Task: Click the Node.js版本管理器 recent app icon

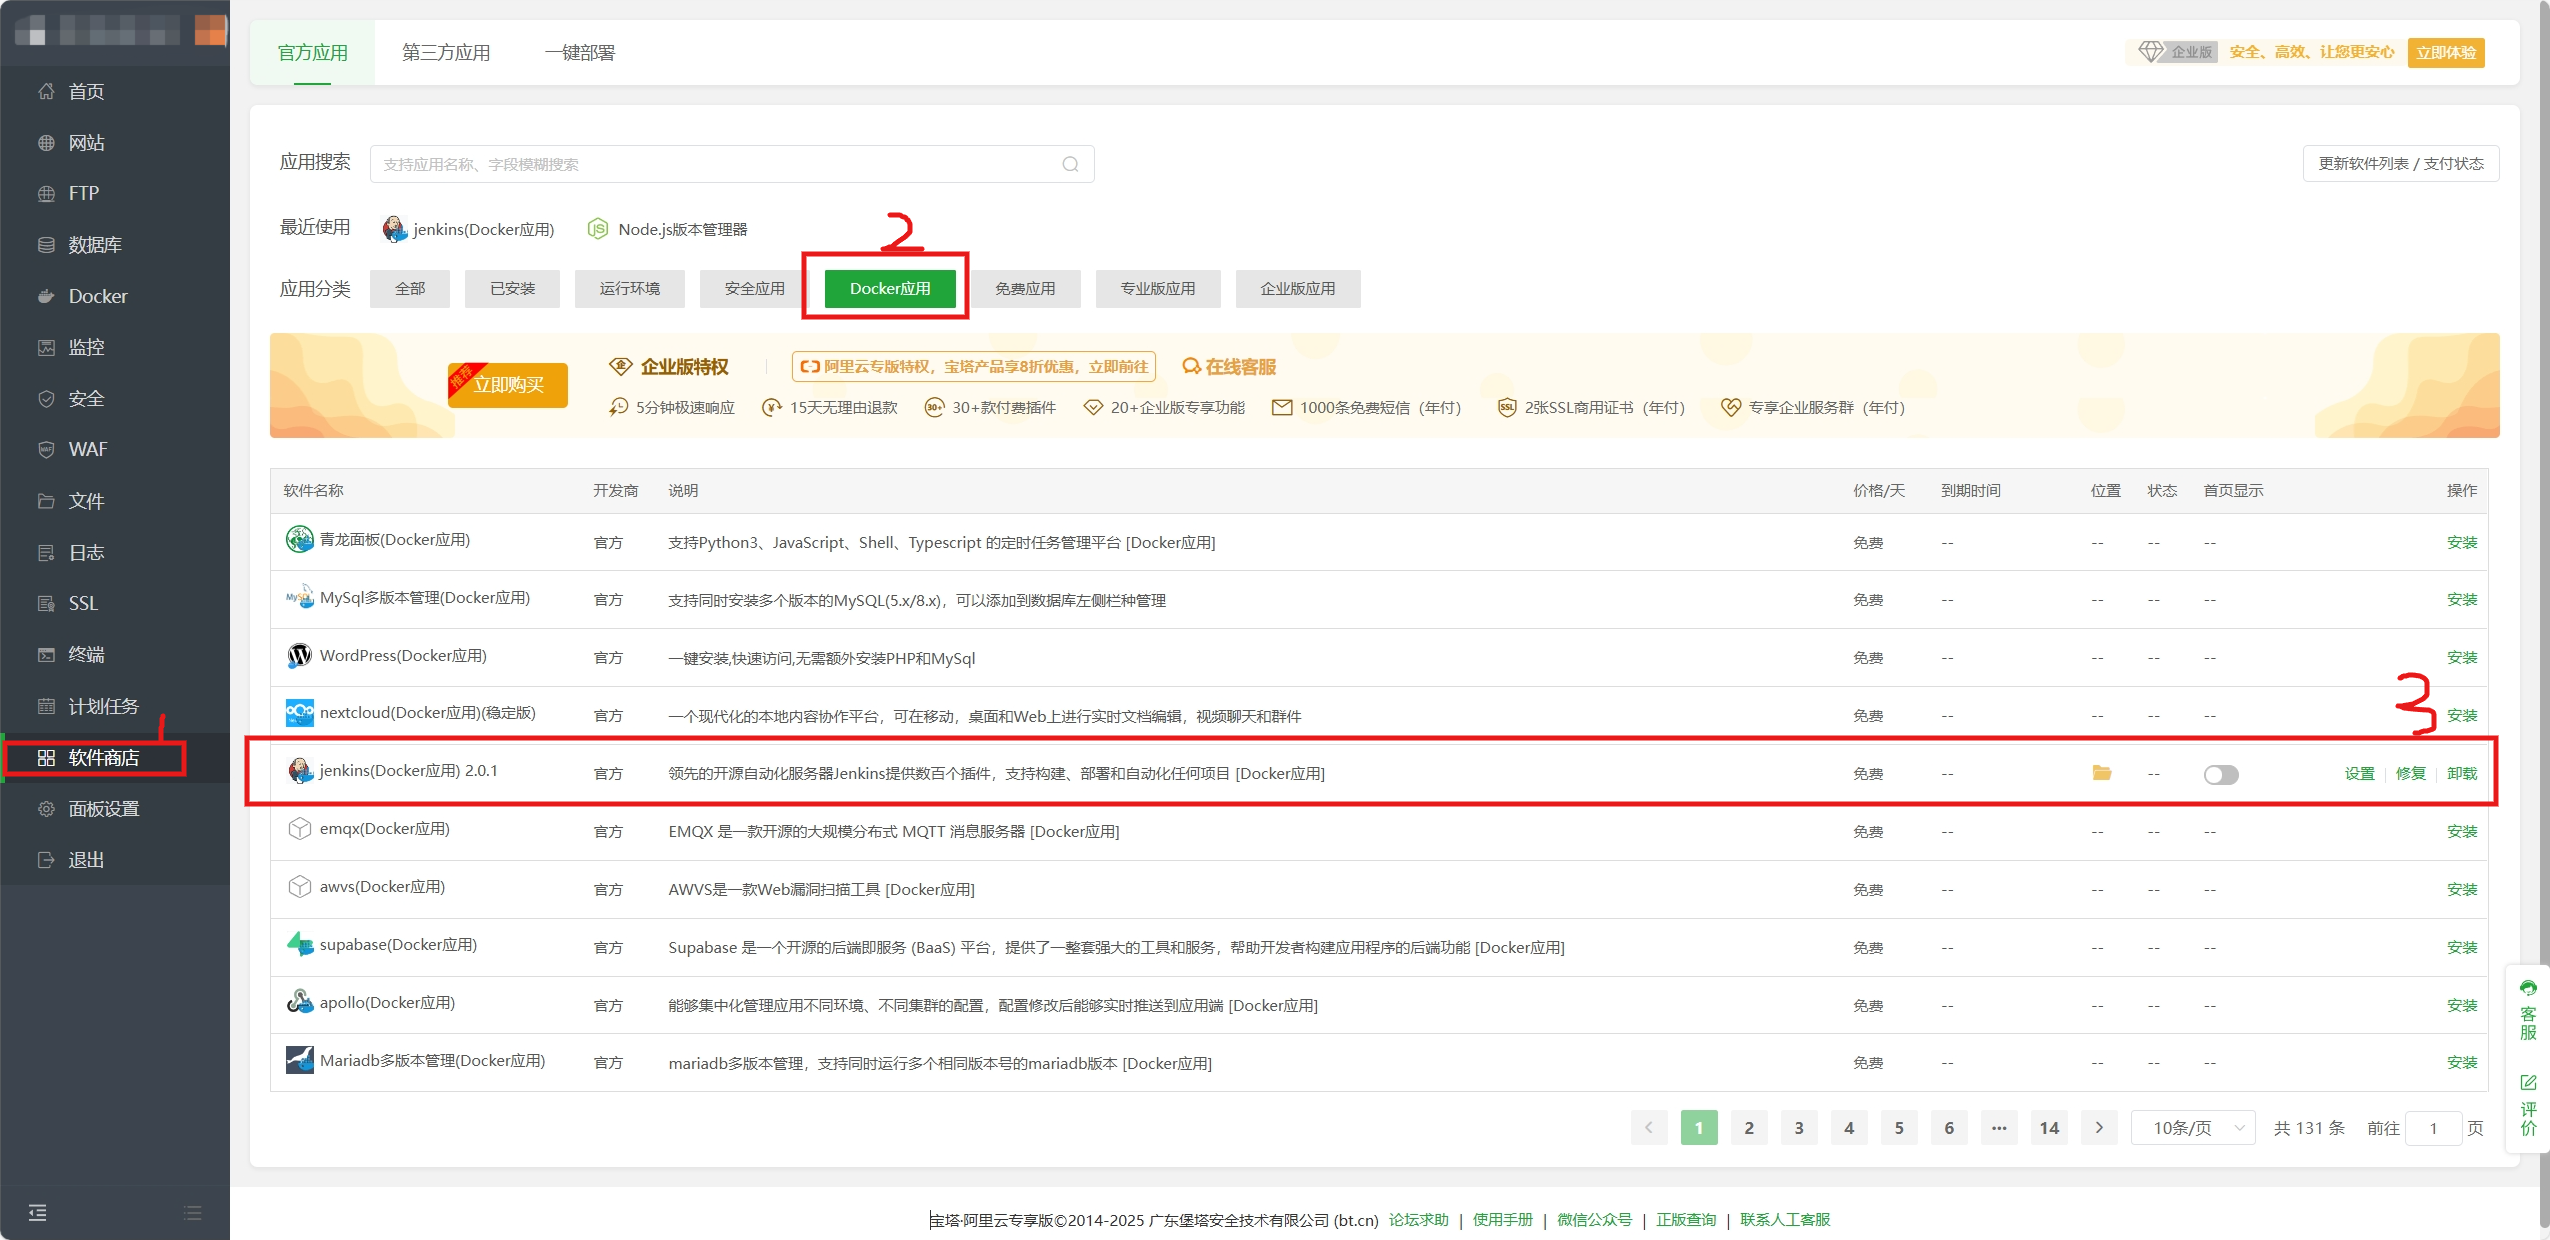Action: 598,229
